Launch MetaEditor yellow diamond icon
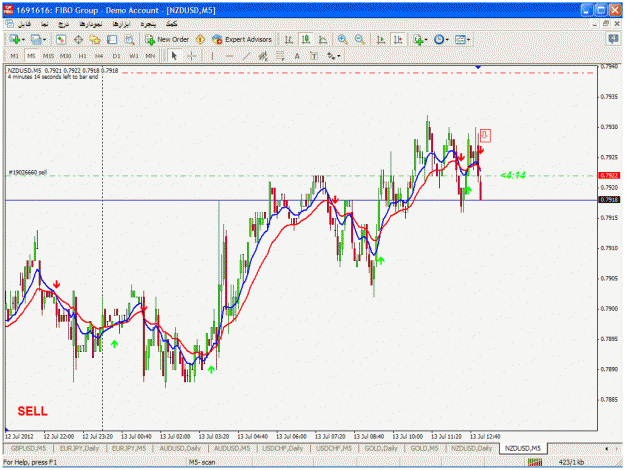 click(x=200, y=39)
